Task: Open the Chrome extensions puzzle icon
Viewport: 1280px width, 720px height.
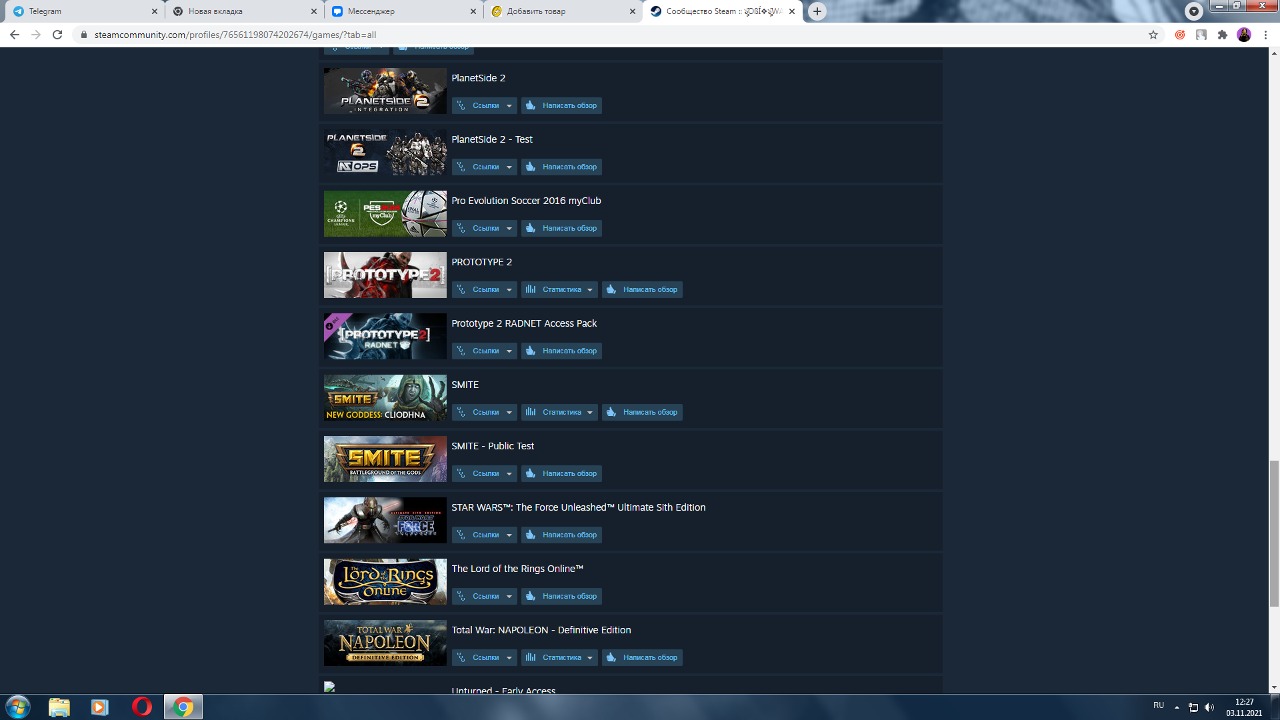Action: (1222, 34)
